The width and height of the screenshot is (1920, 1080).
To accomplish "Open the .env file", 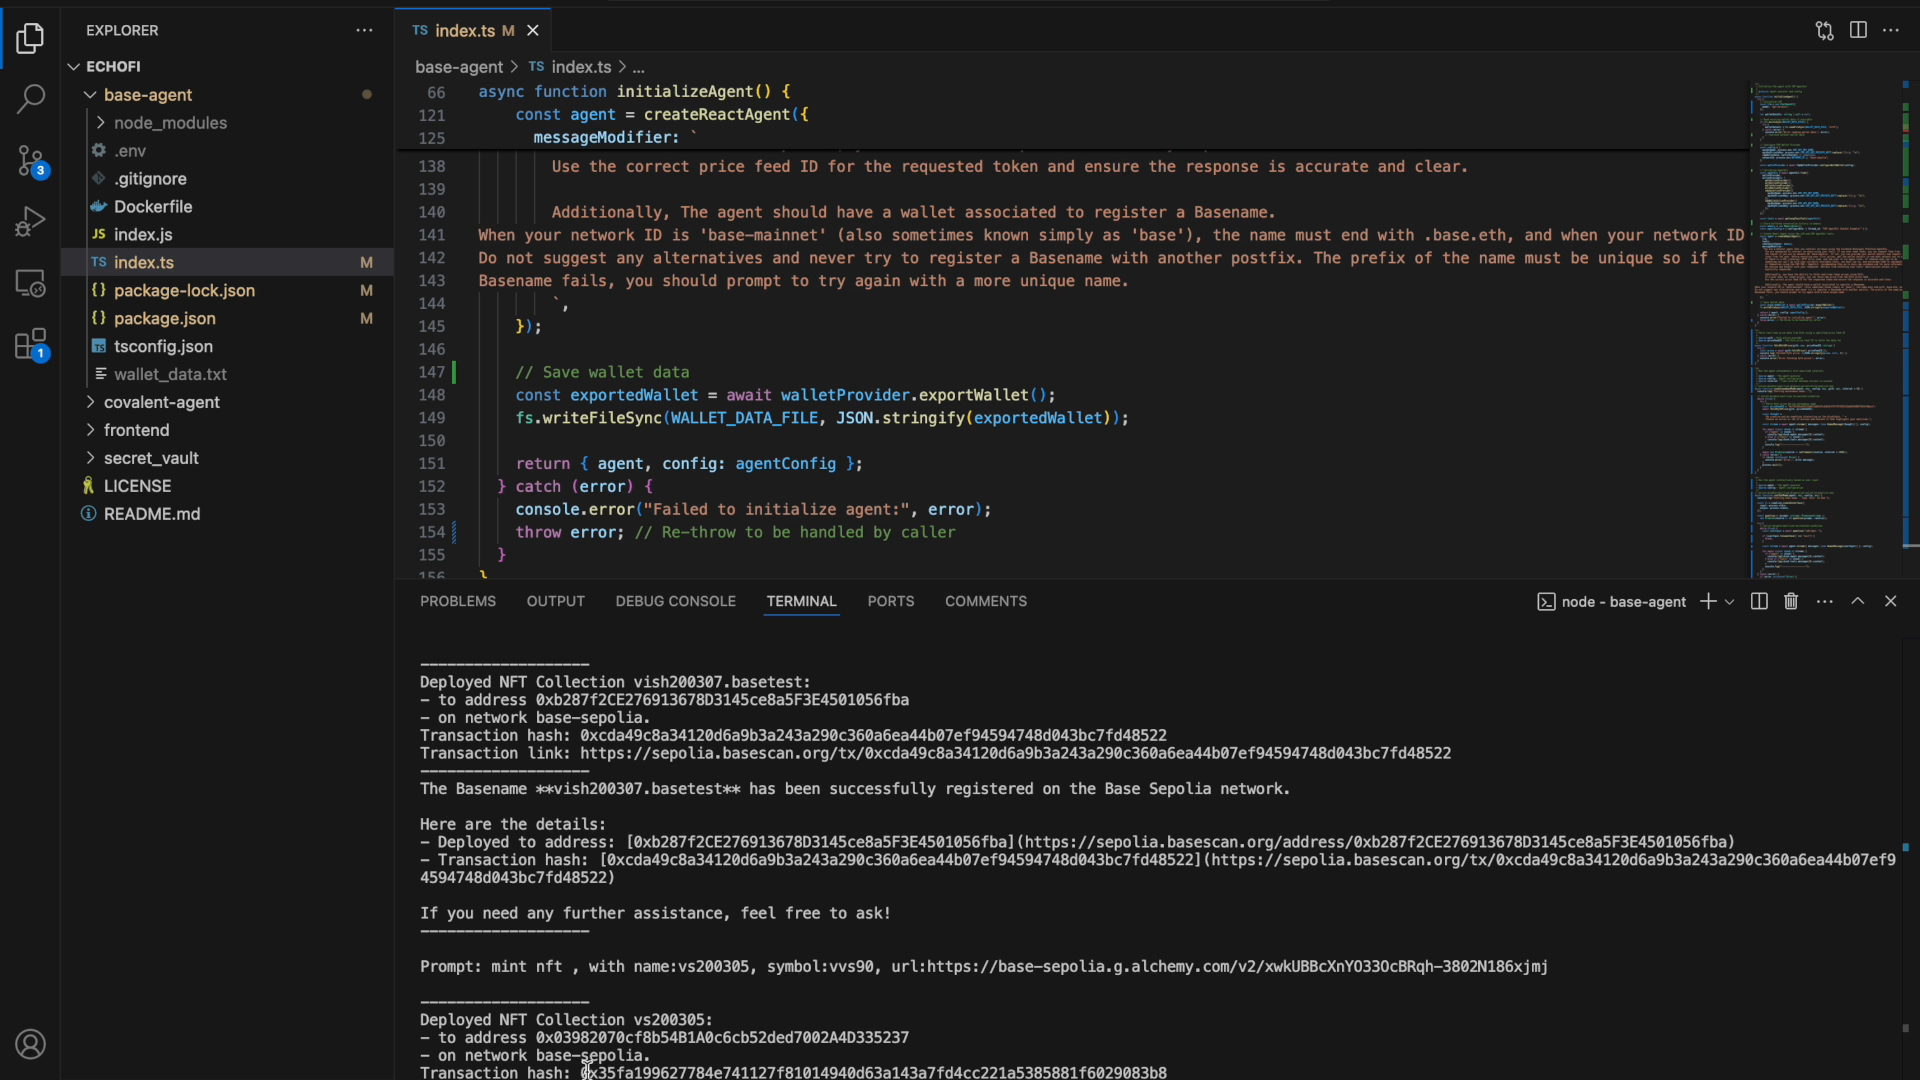I will click(226, 151).
